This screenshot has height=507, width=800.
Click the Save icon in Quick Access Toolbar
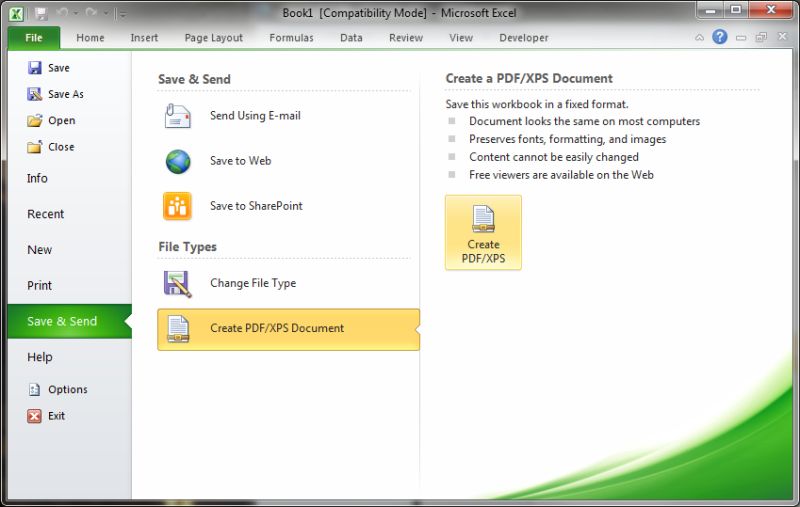tap(41, 14)
